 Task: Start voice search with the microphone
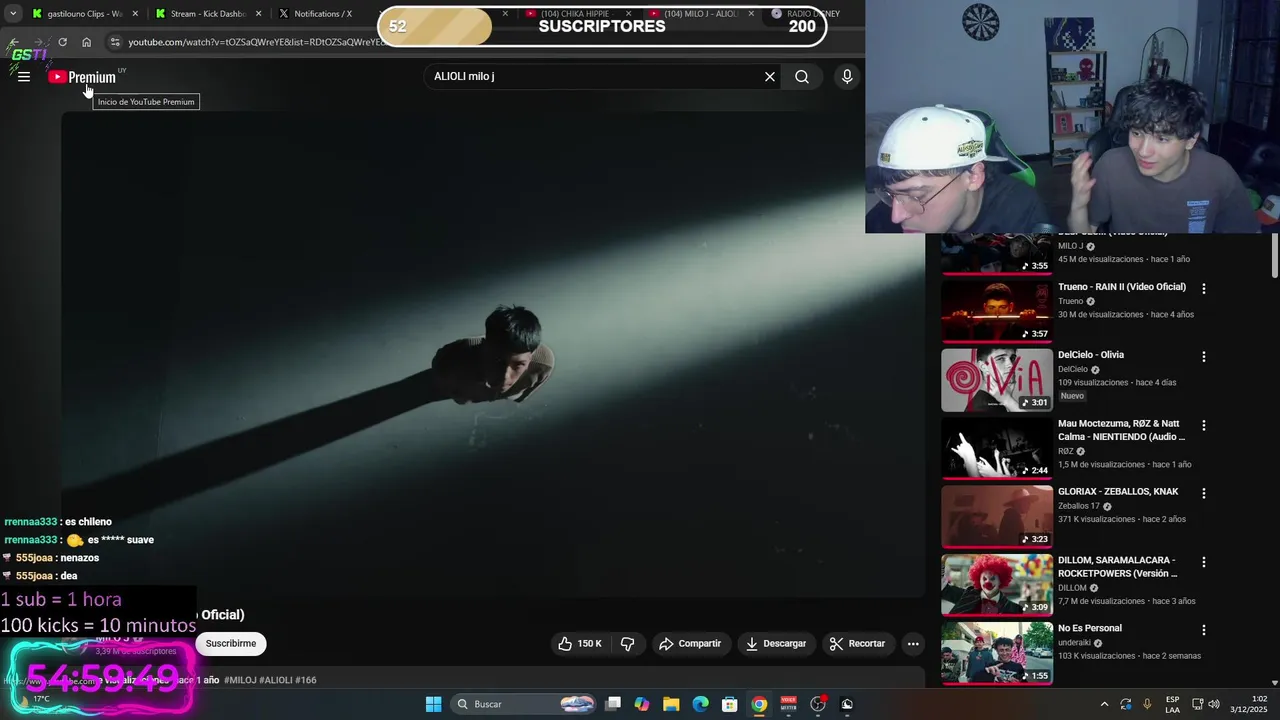click(x=847, y=77)
